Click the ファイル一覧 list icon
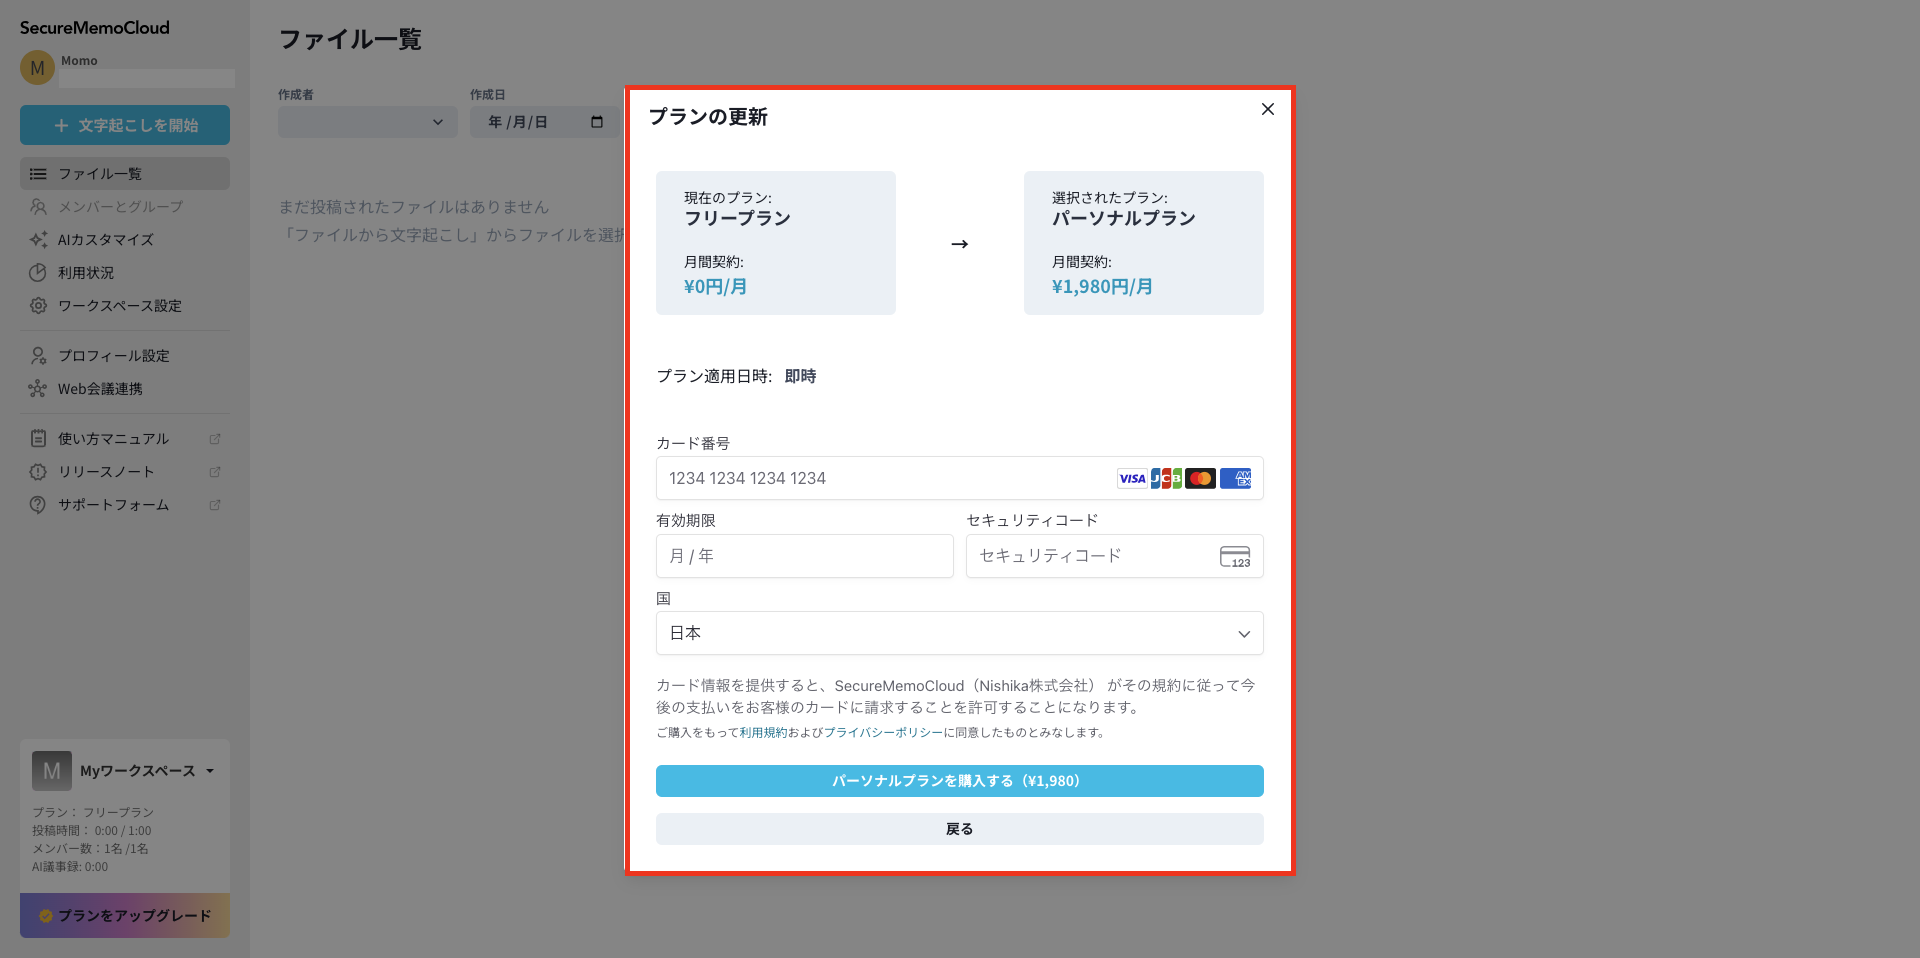This screenshot has width=1920, height=958. pyautogui.click(x=38, y=174)
